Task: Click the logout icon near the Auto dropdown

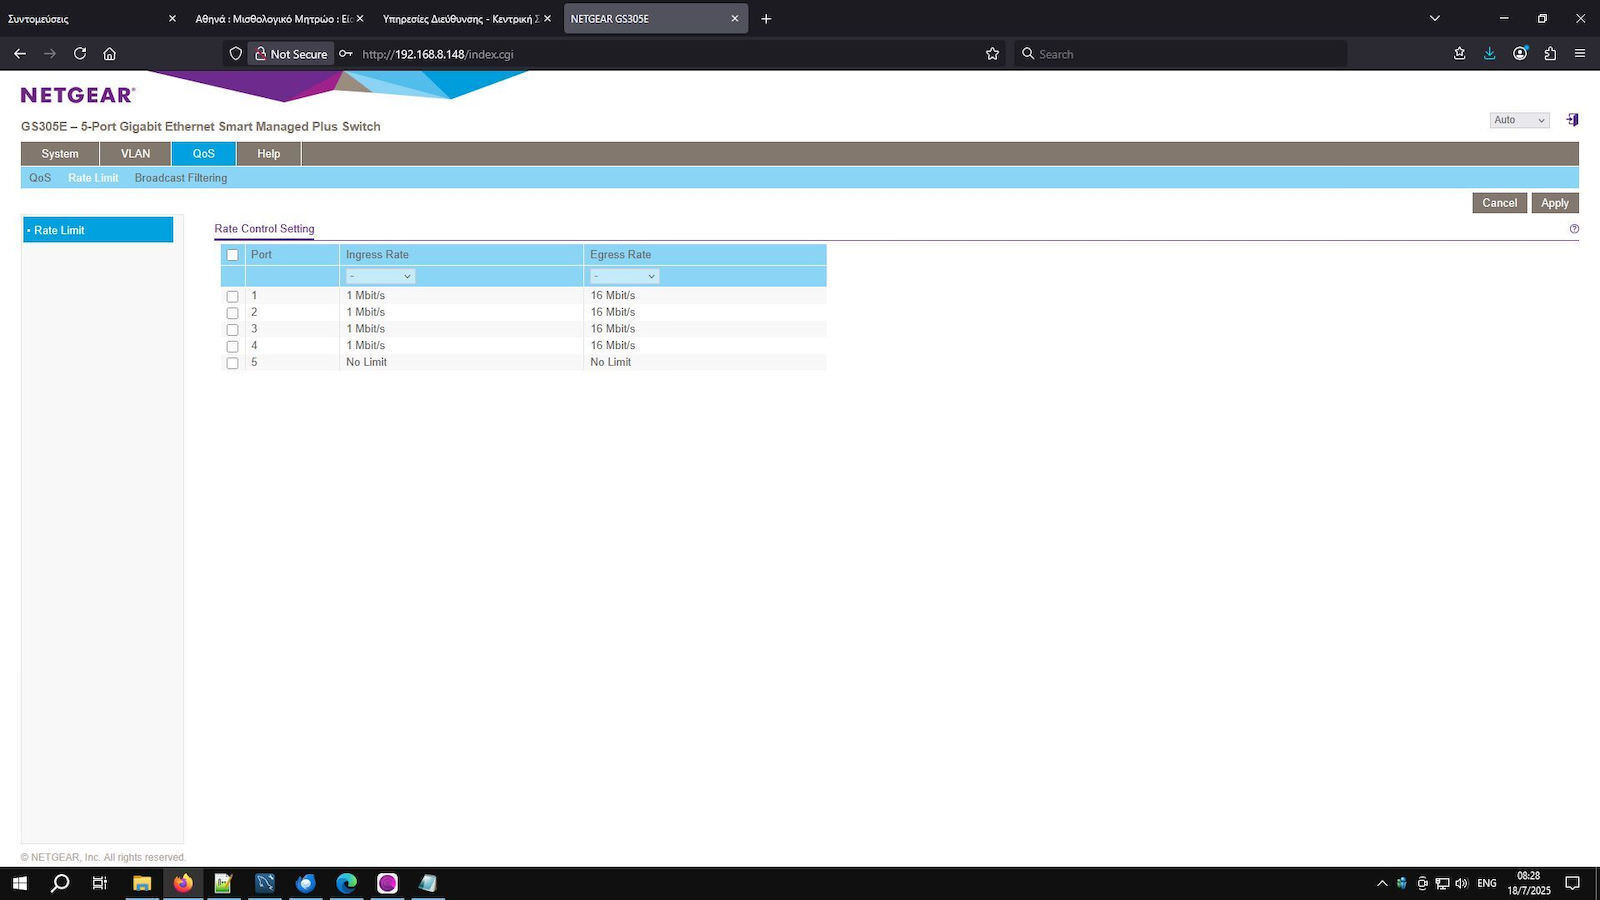Action: click(x=1572, y=120)
